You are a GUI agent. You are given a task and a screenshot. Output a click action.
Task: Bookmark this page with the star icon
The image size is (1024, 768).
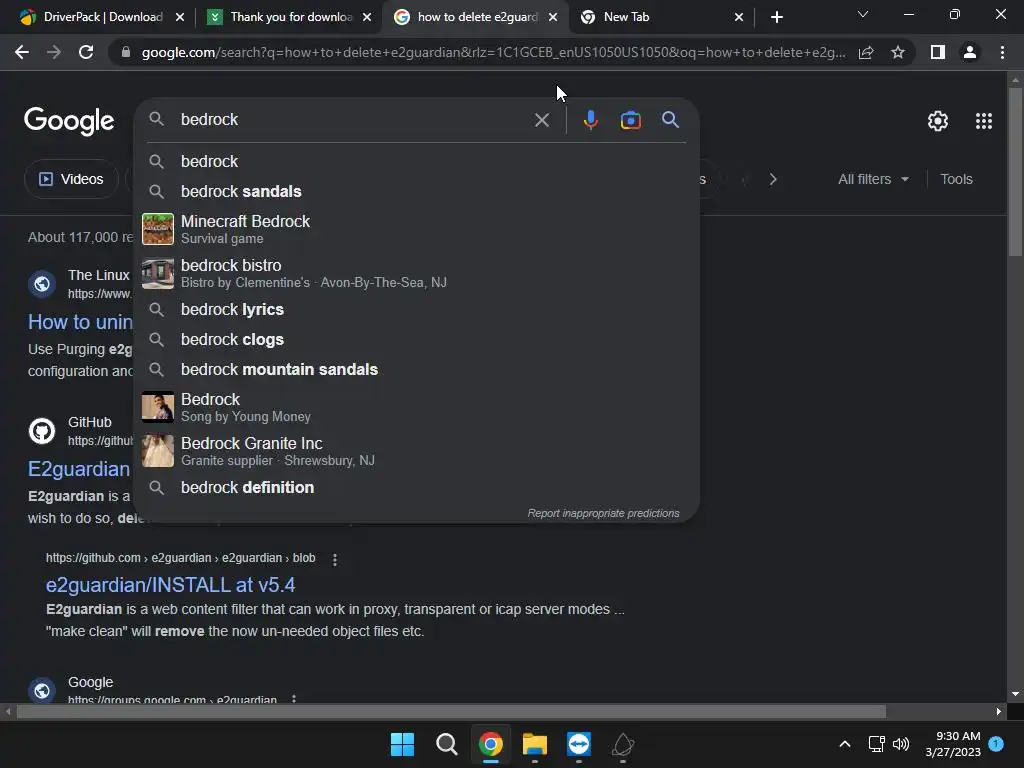pos(898,52)
